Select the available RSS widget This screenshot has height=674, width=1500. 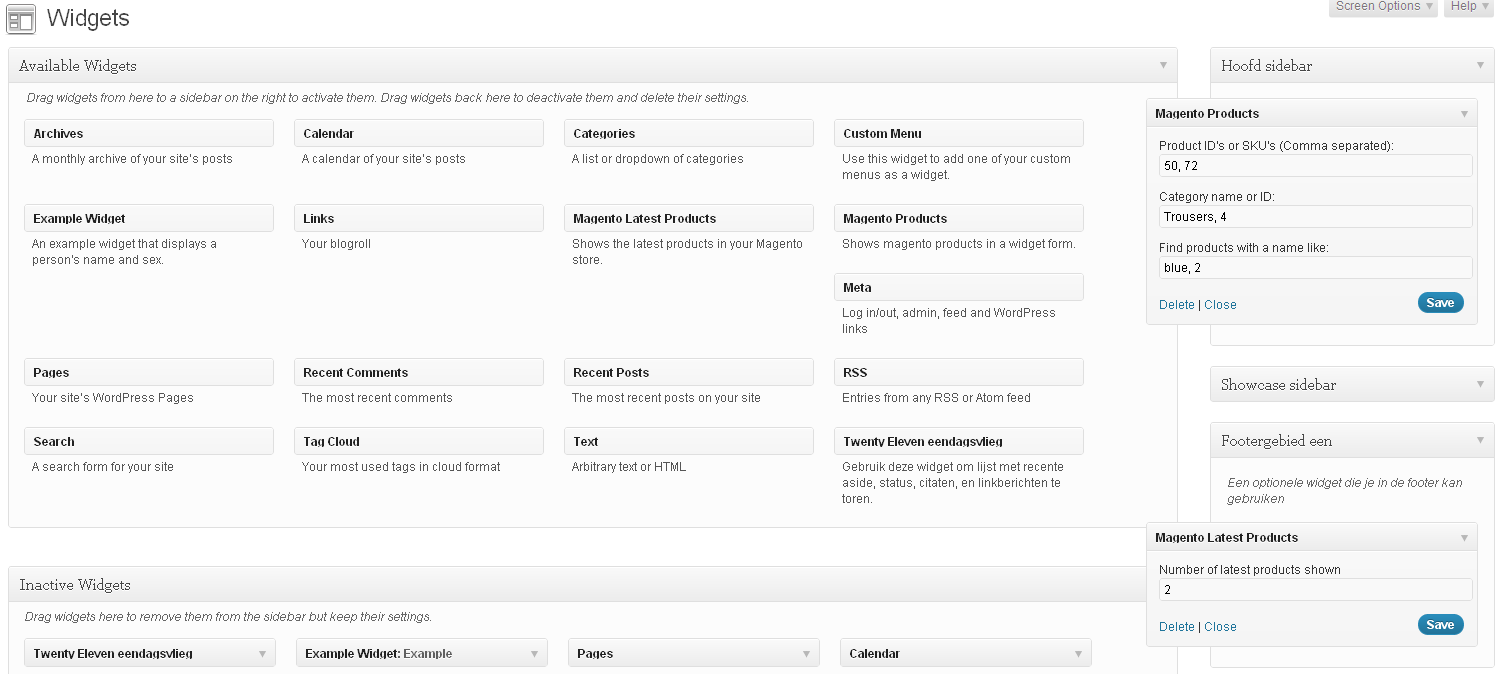(x=959, y=372)
